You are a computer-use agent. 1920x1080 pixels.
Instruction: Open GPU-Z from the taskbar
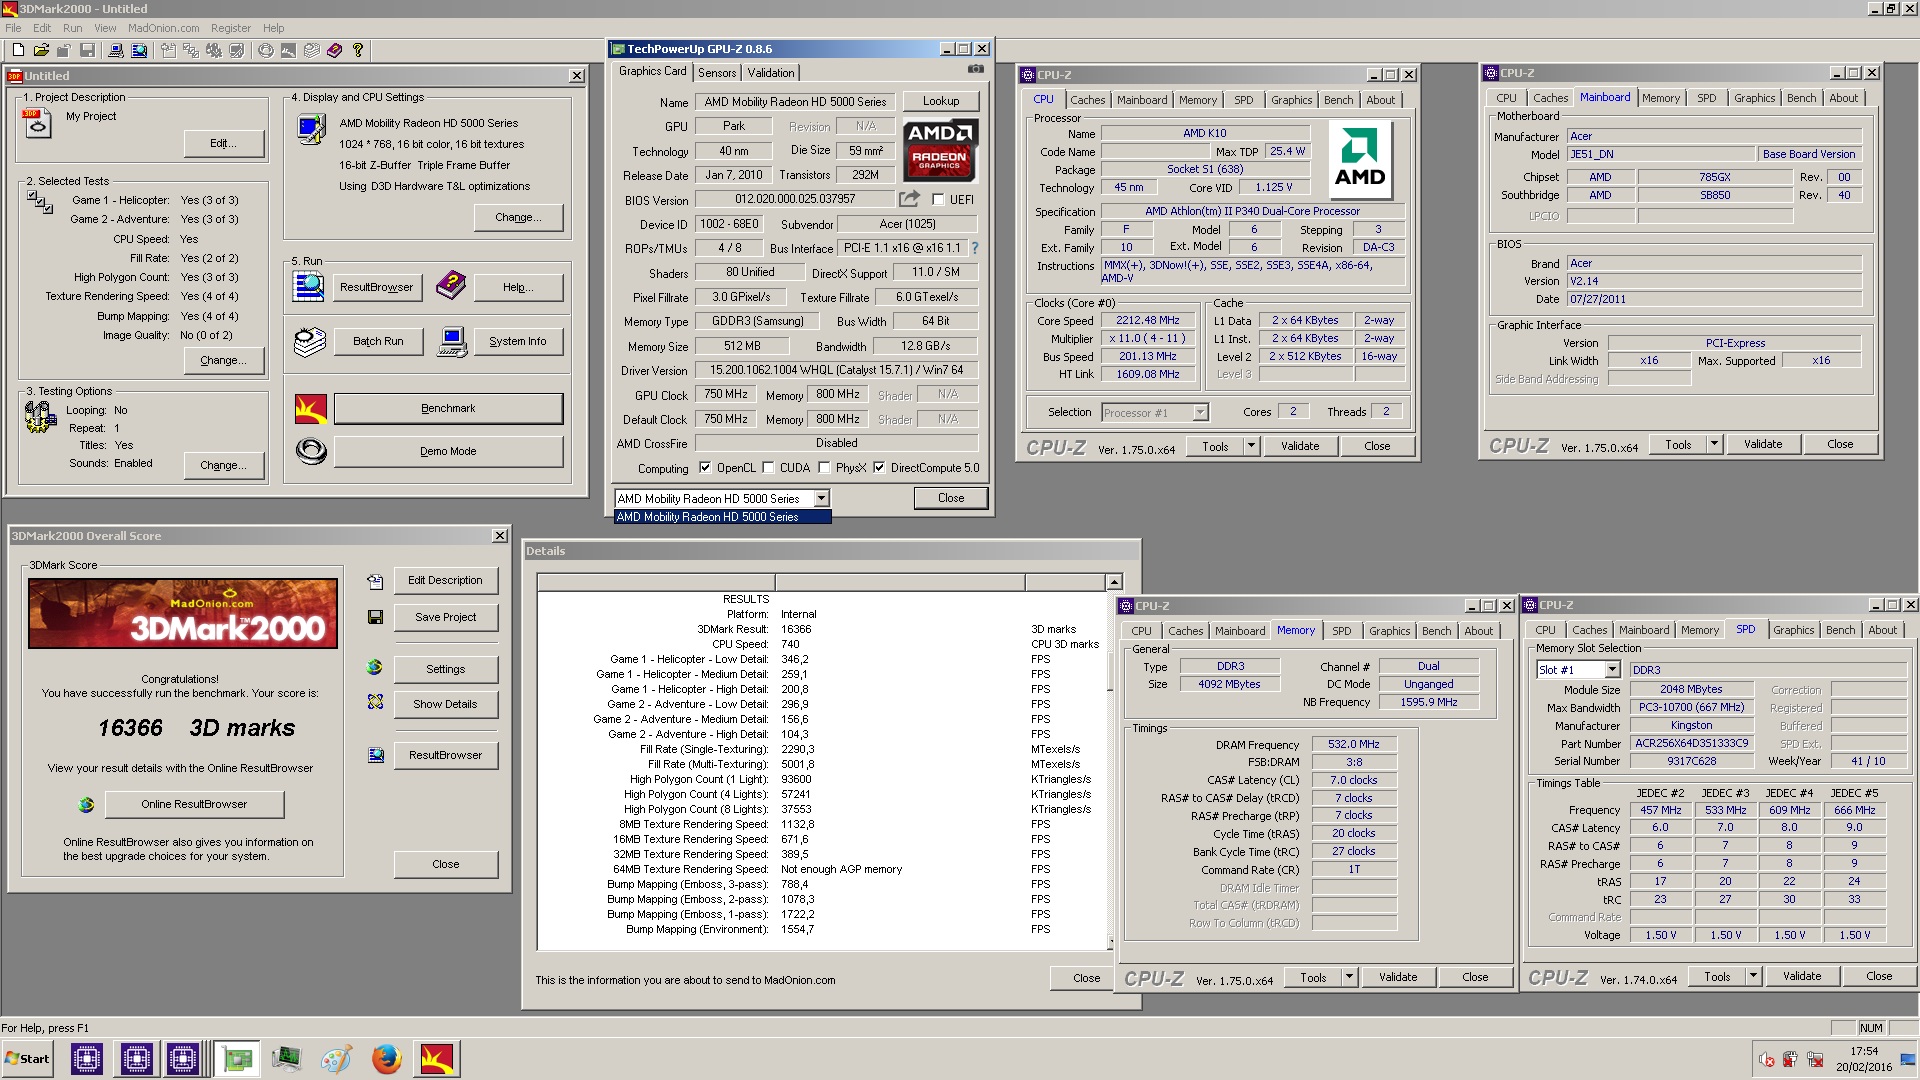238,1059
